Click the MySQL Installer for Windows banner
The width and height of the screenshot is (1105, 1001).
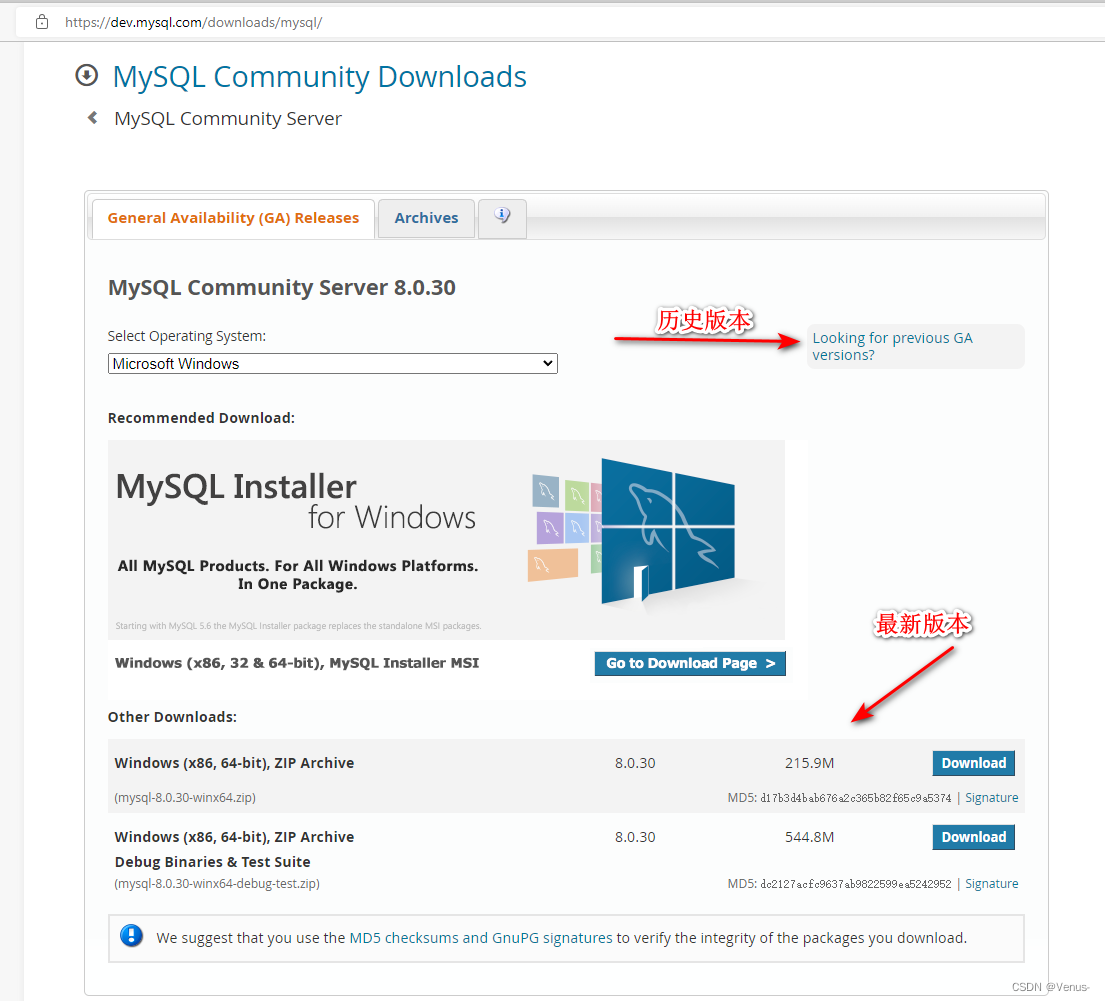point(446,540)
